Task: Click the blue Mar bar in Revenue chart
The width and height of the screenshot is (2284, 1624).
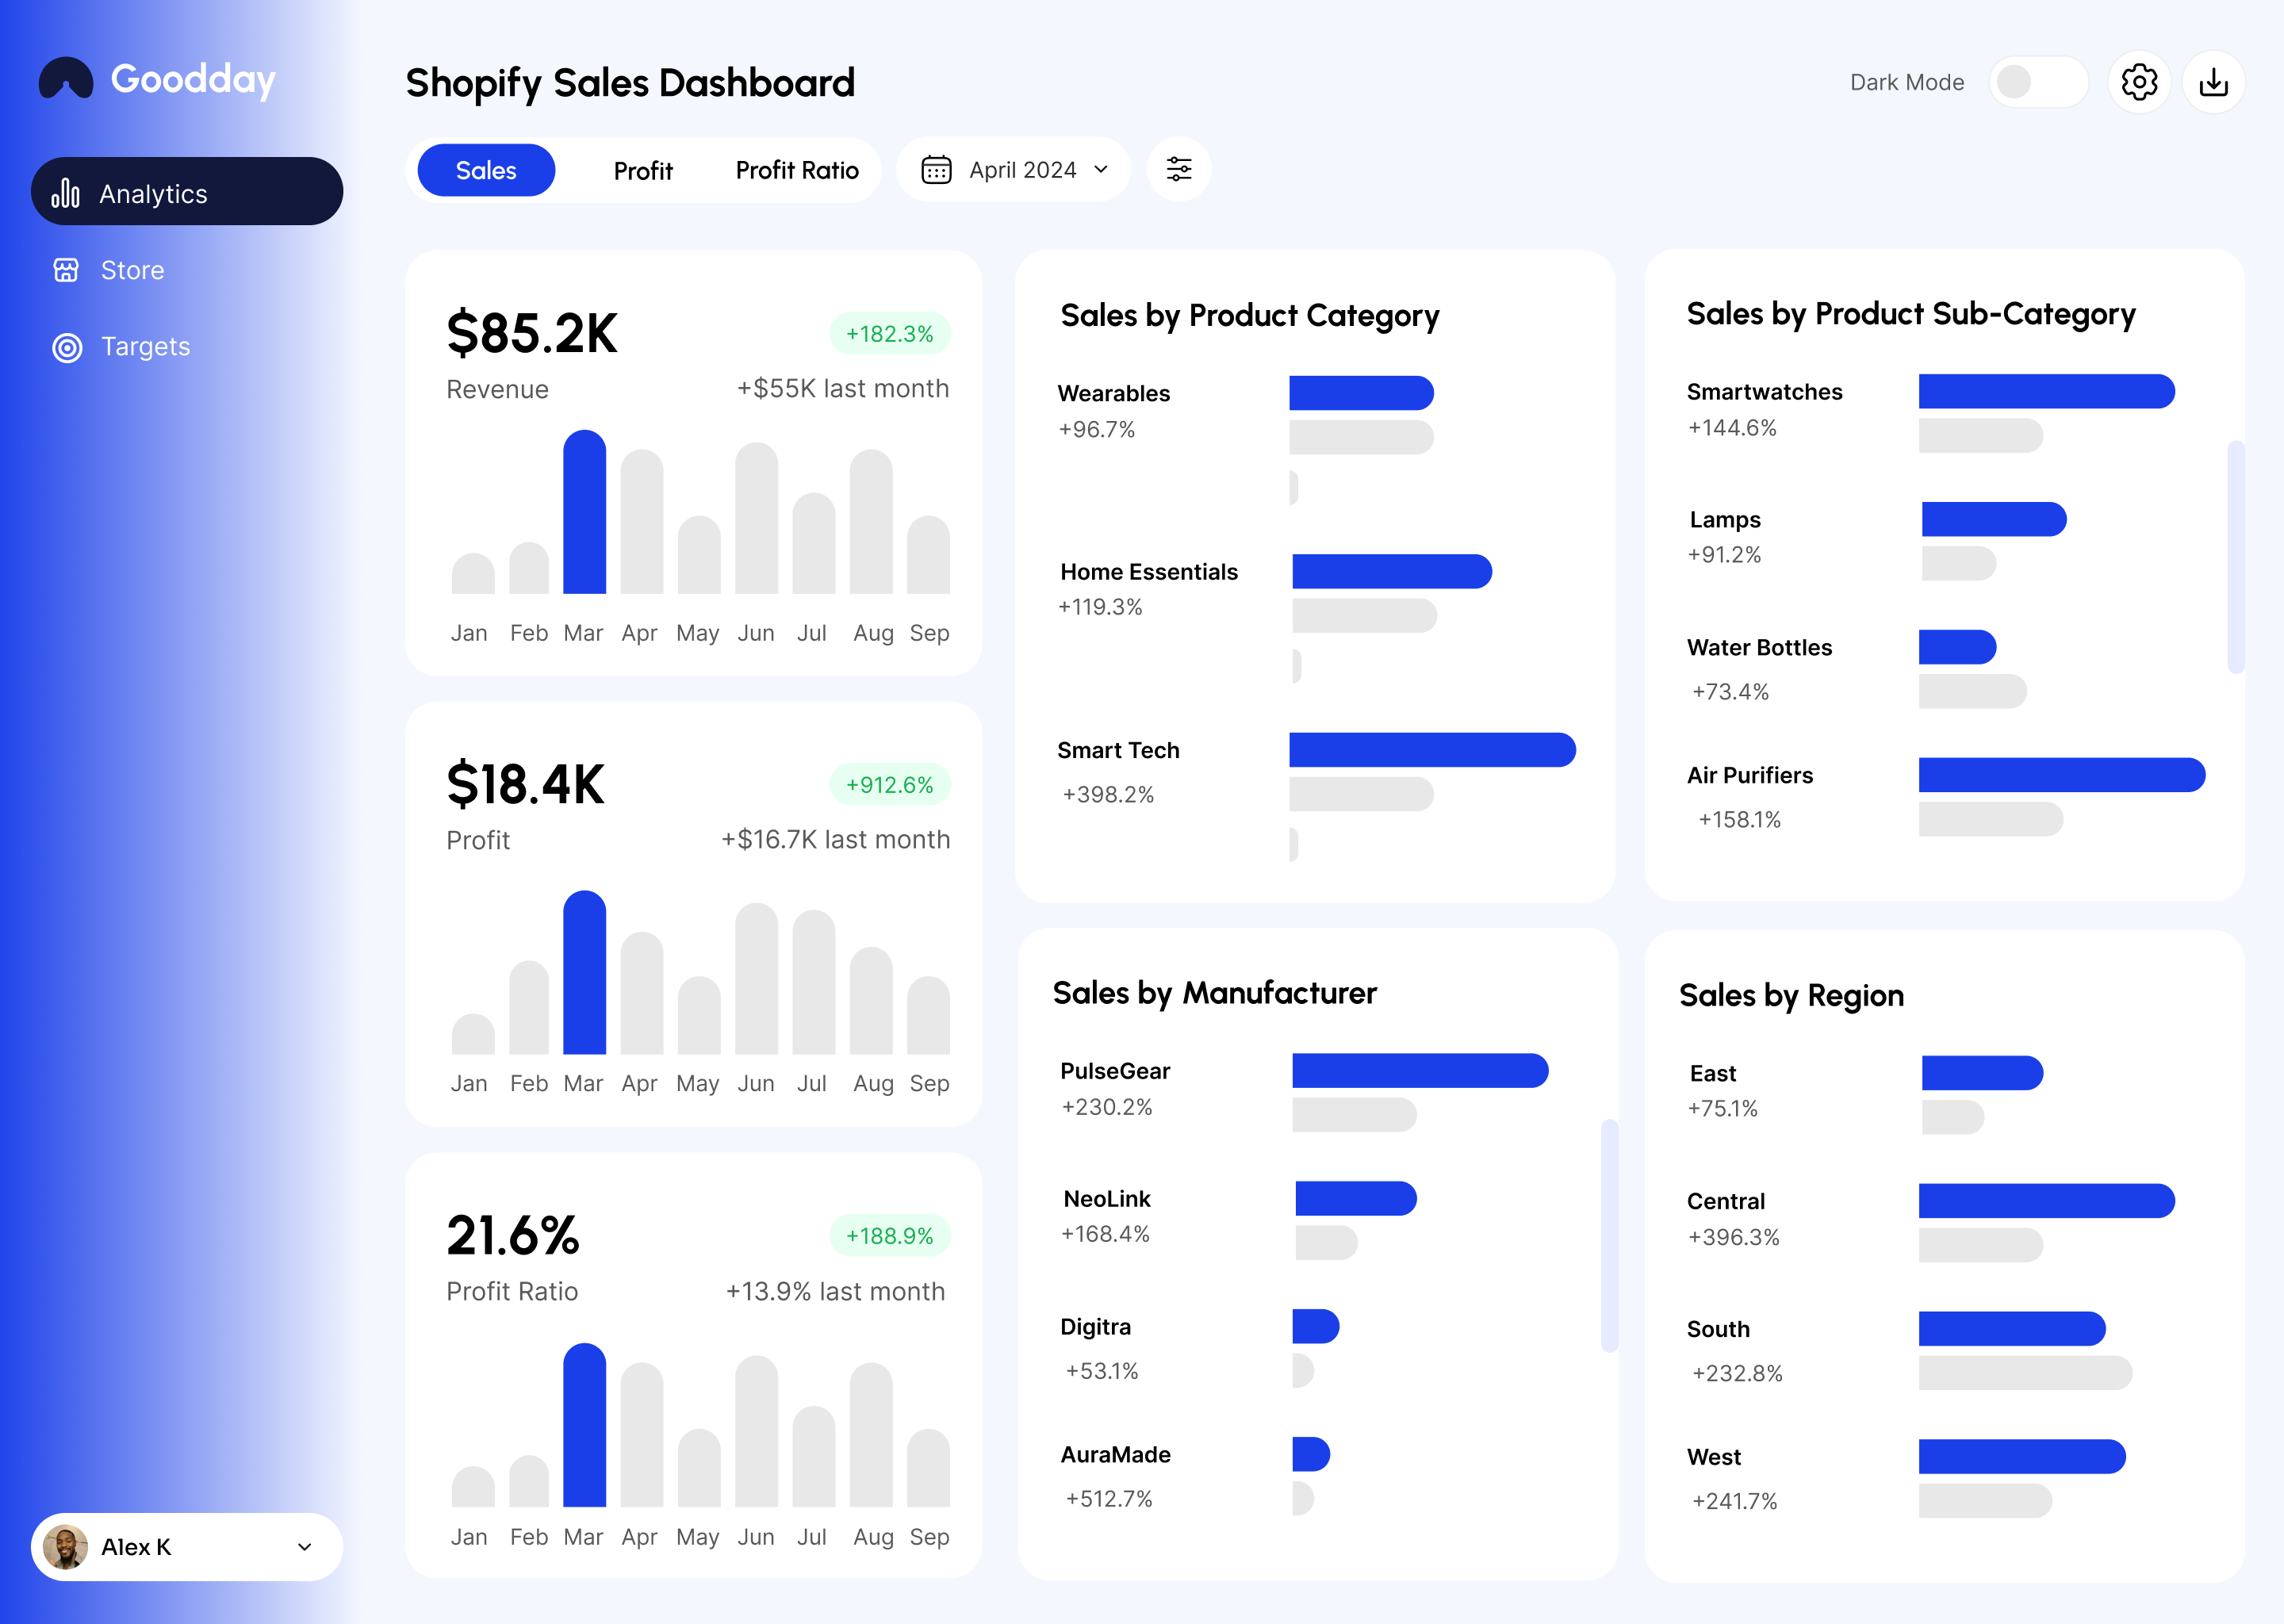Action: tap(584, 513)
